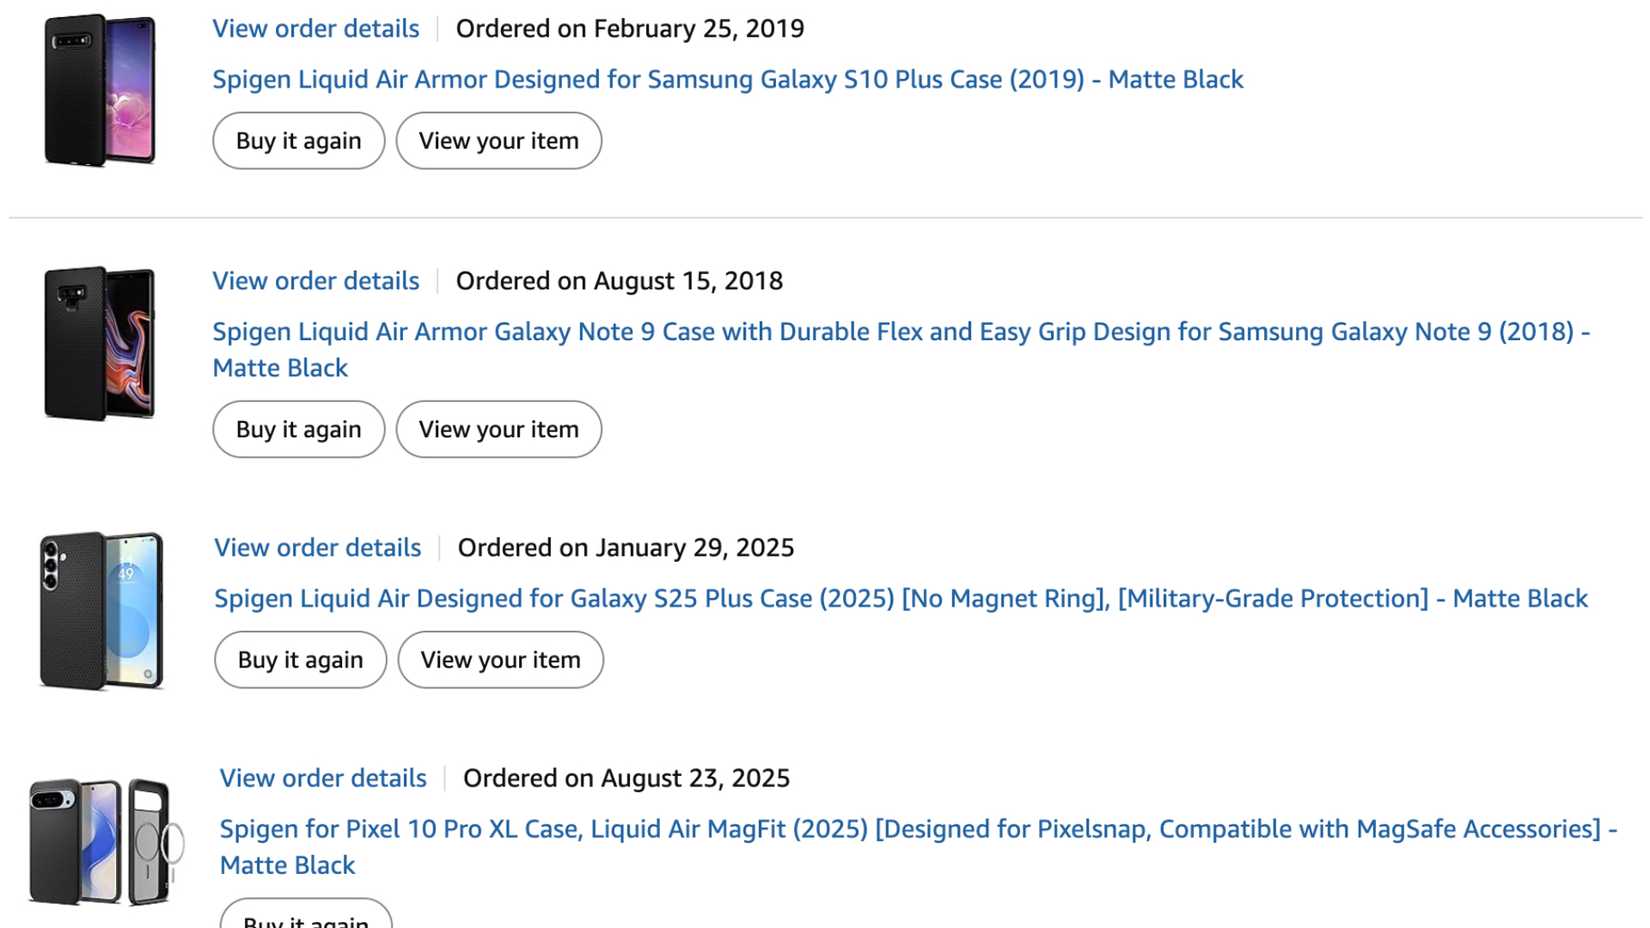Open Spigen Galaxy S10 Plus Case title link
Viewport: 1650px width, 928px height.
tap(727, 79)
